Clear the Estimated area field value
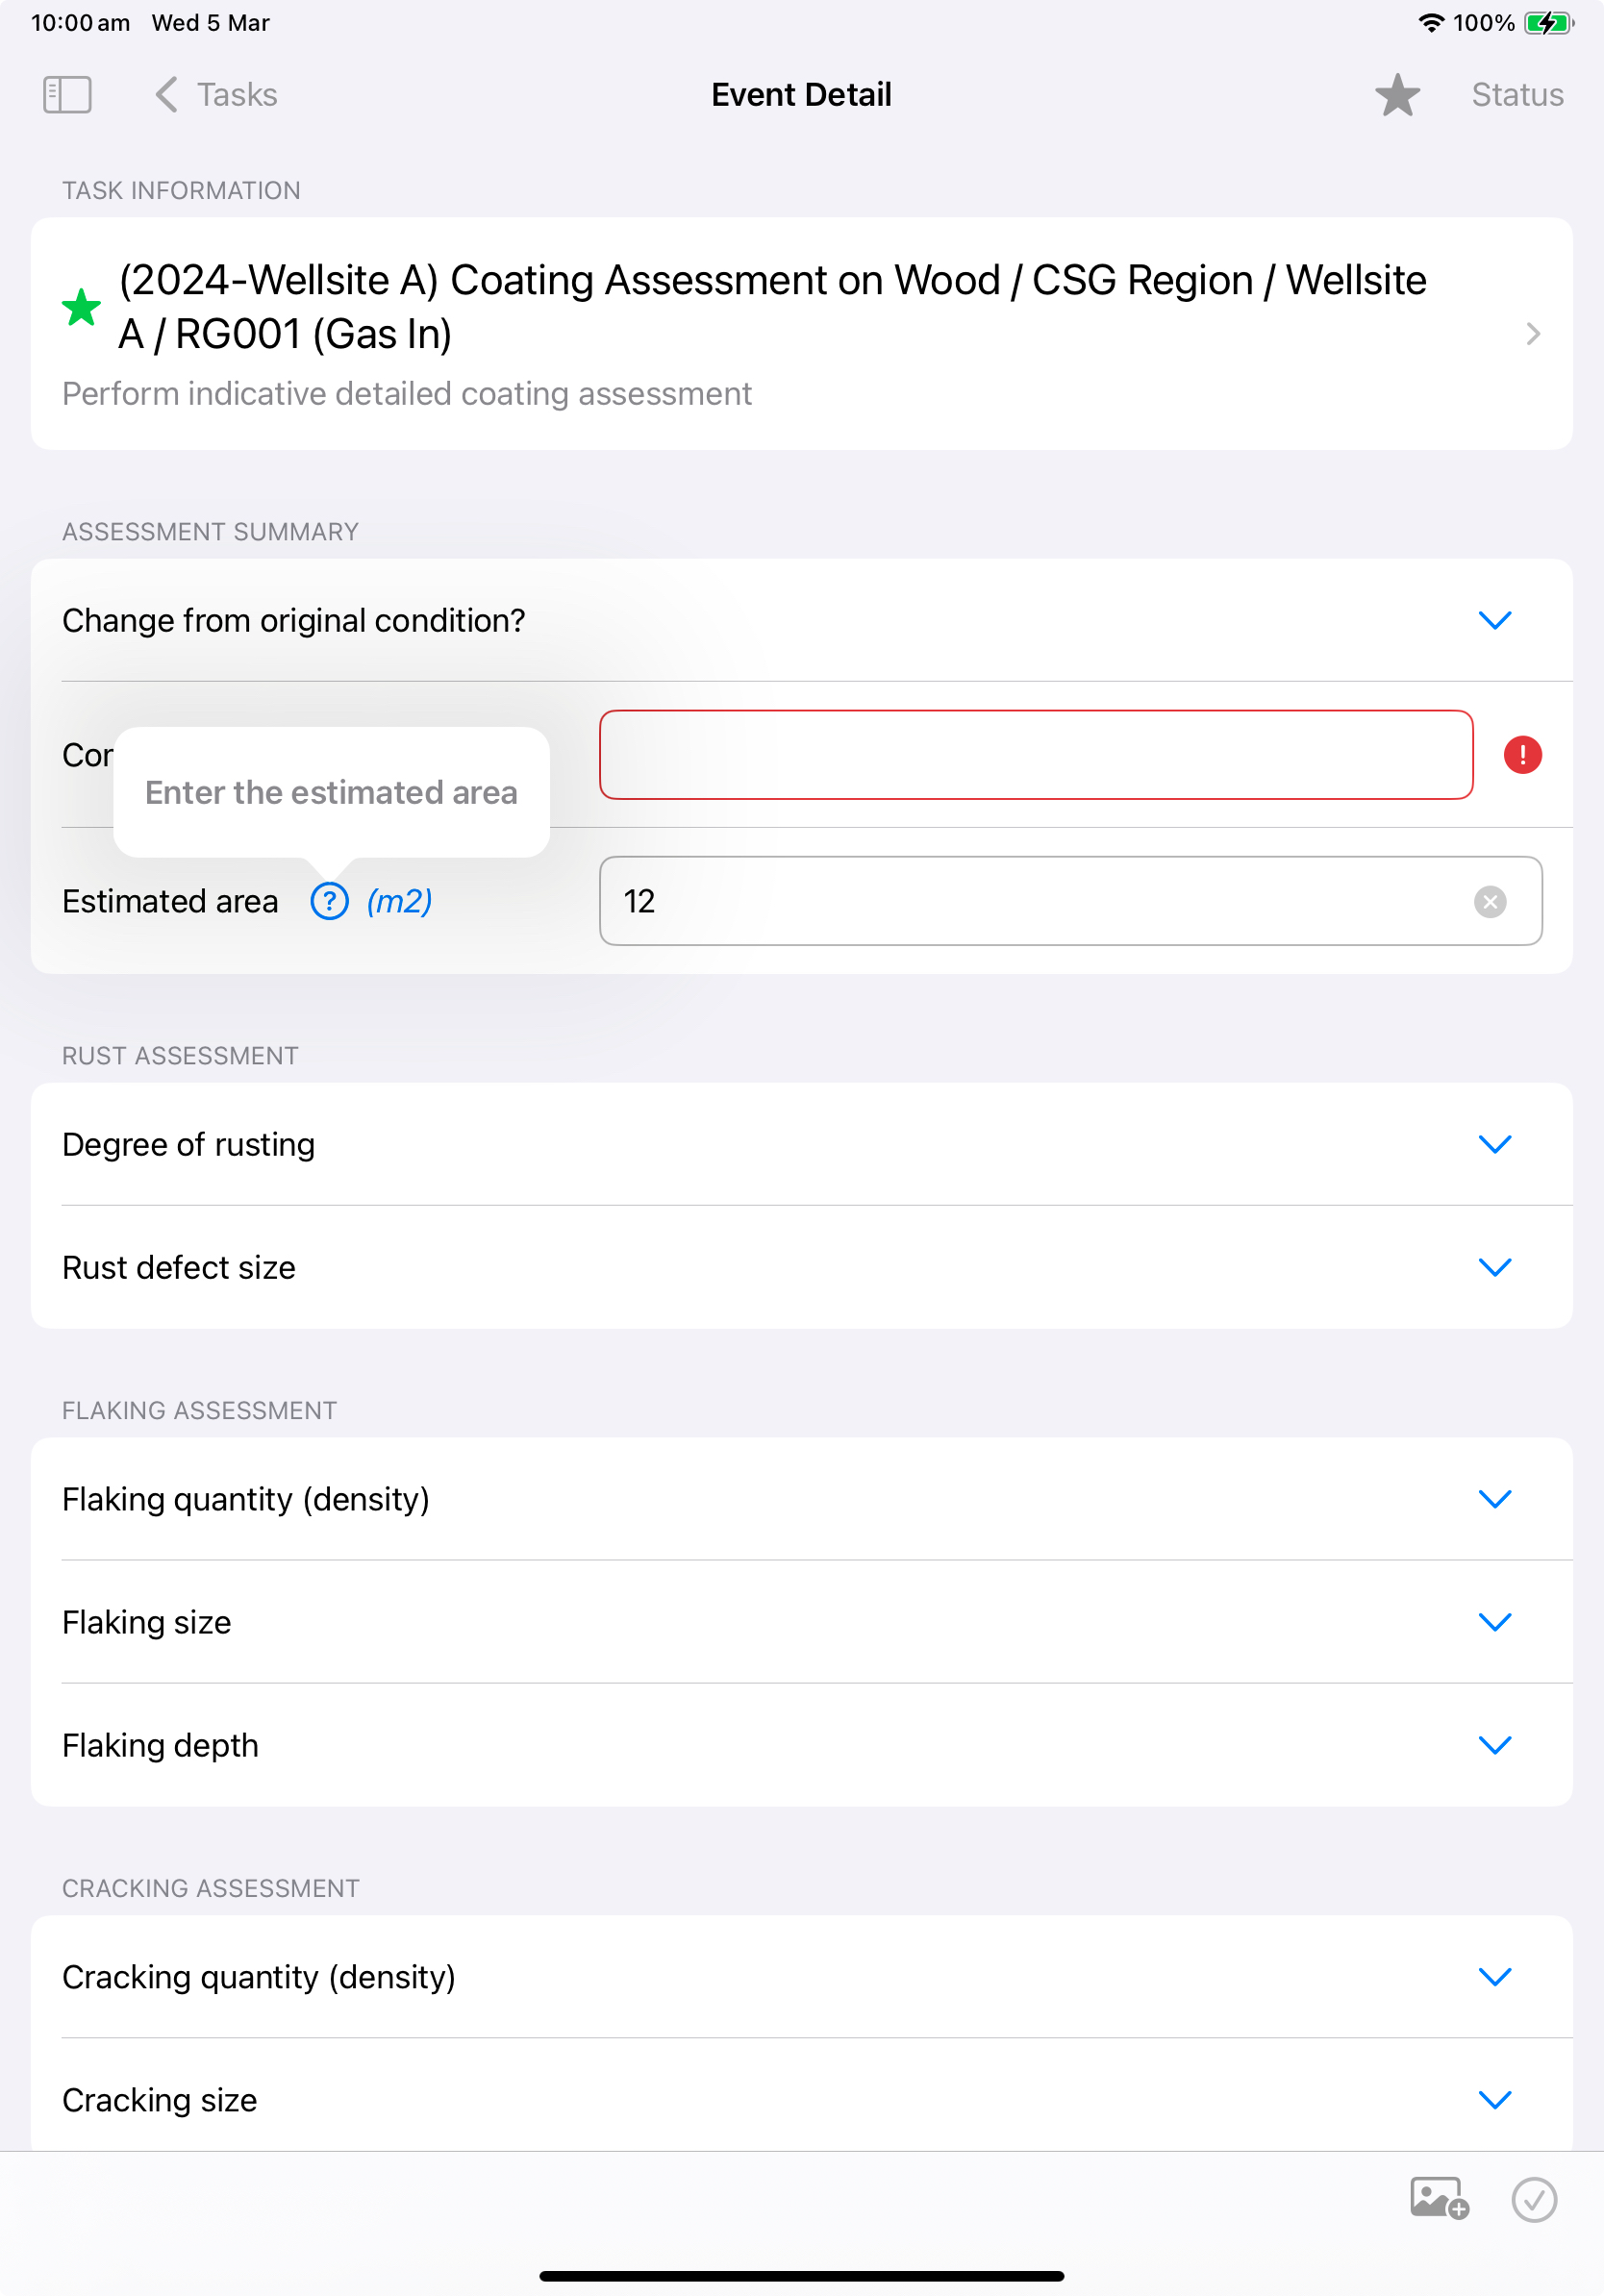This screenshot has height=2296, width=1604. point(1490,902)
